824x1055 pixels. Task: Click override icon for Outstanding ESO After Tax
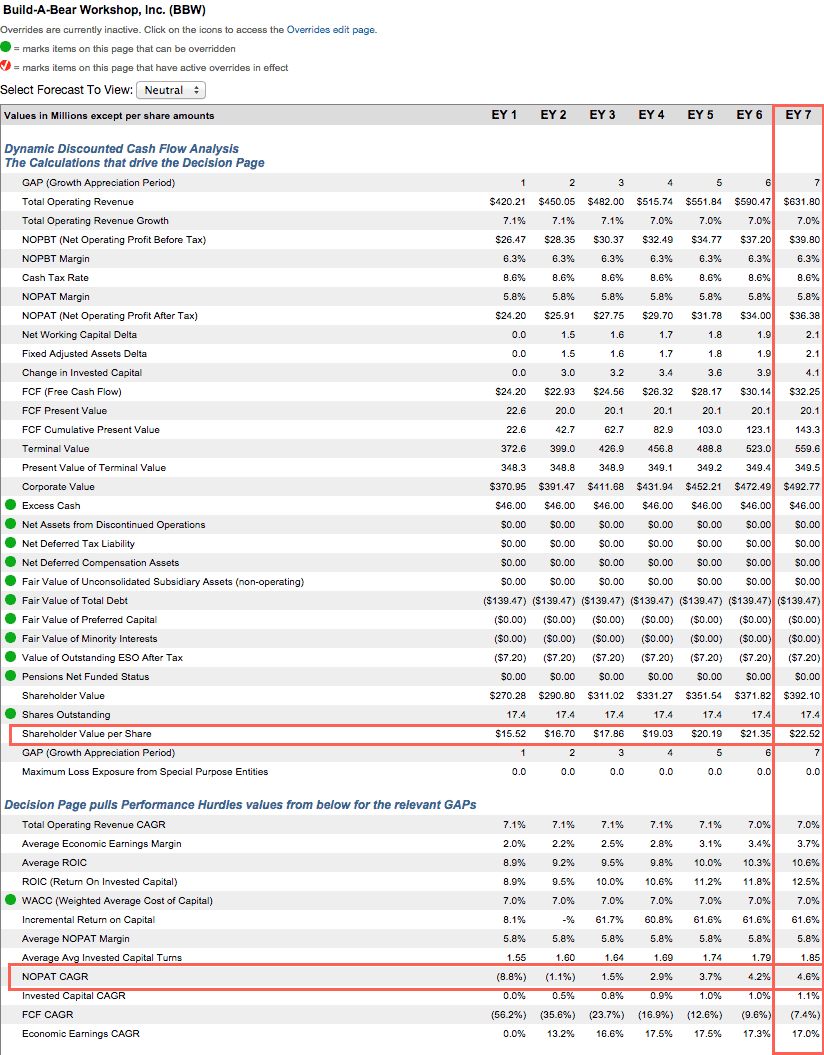click(x=10, y=657)
